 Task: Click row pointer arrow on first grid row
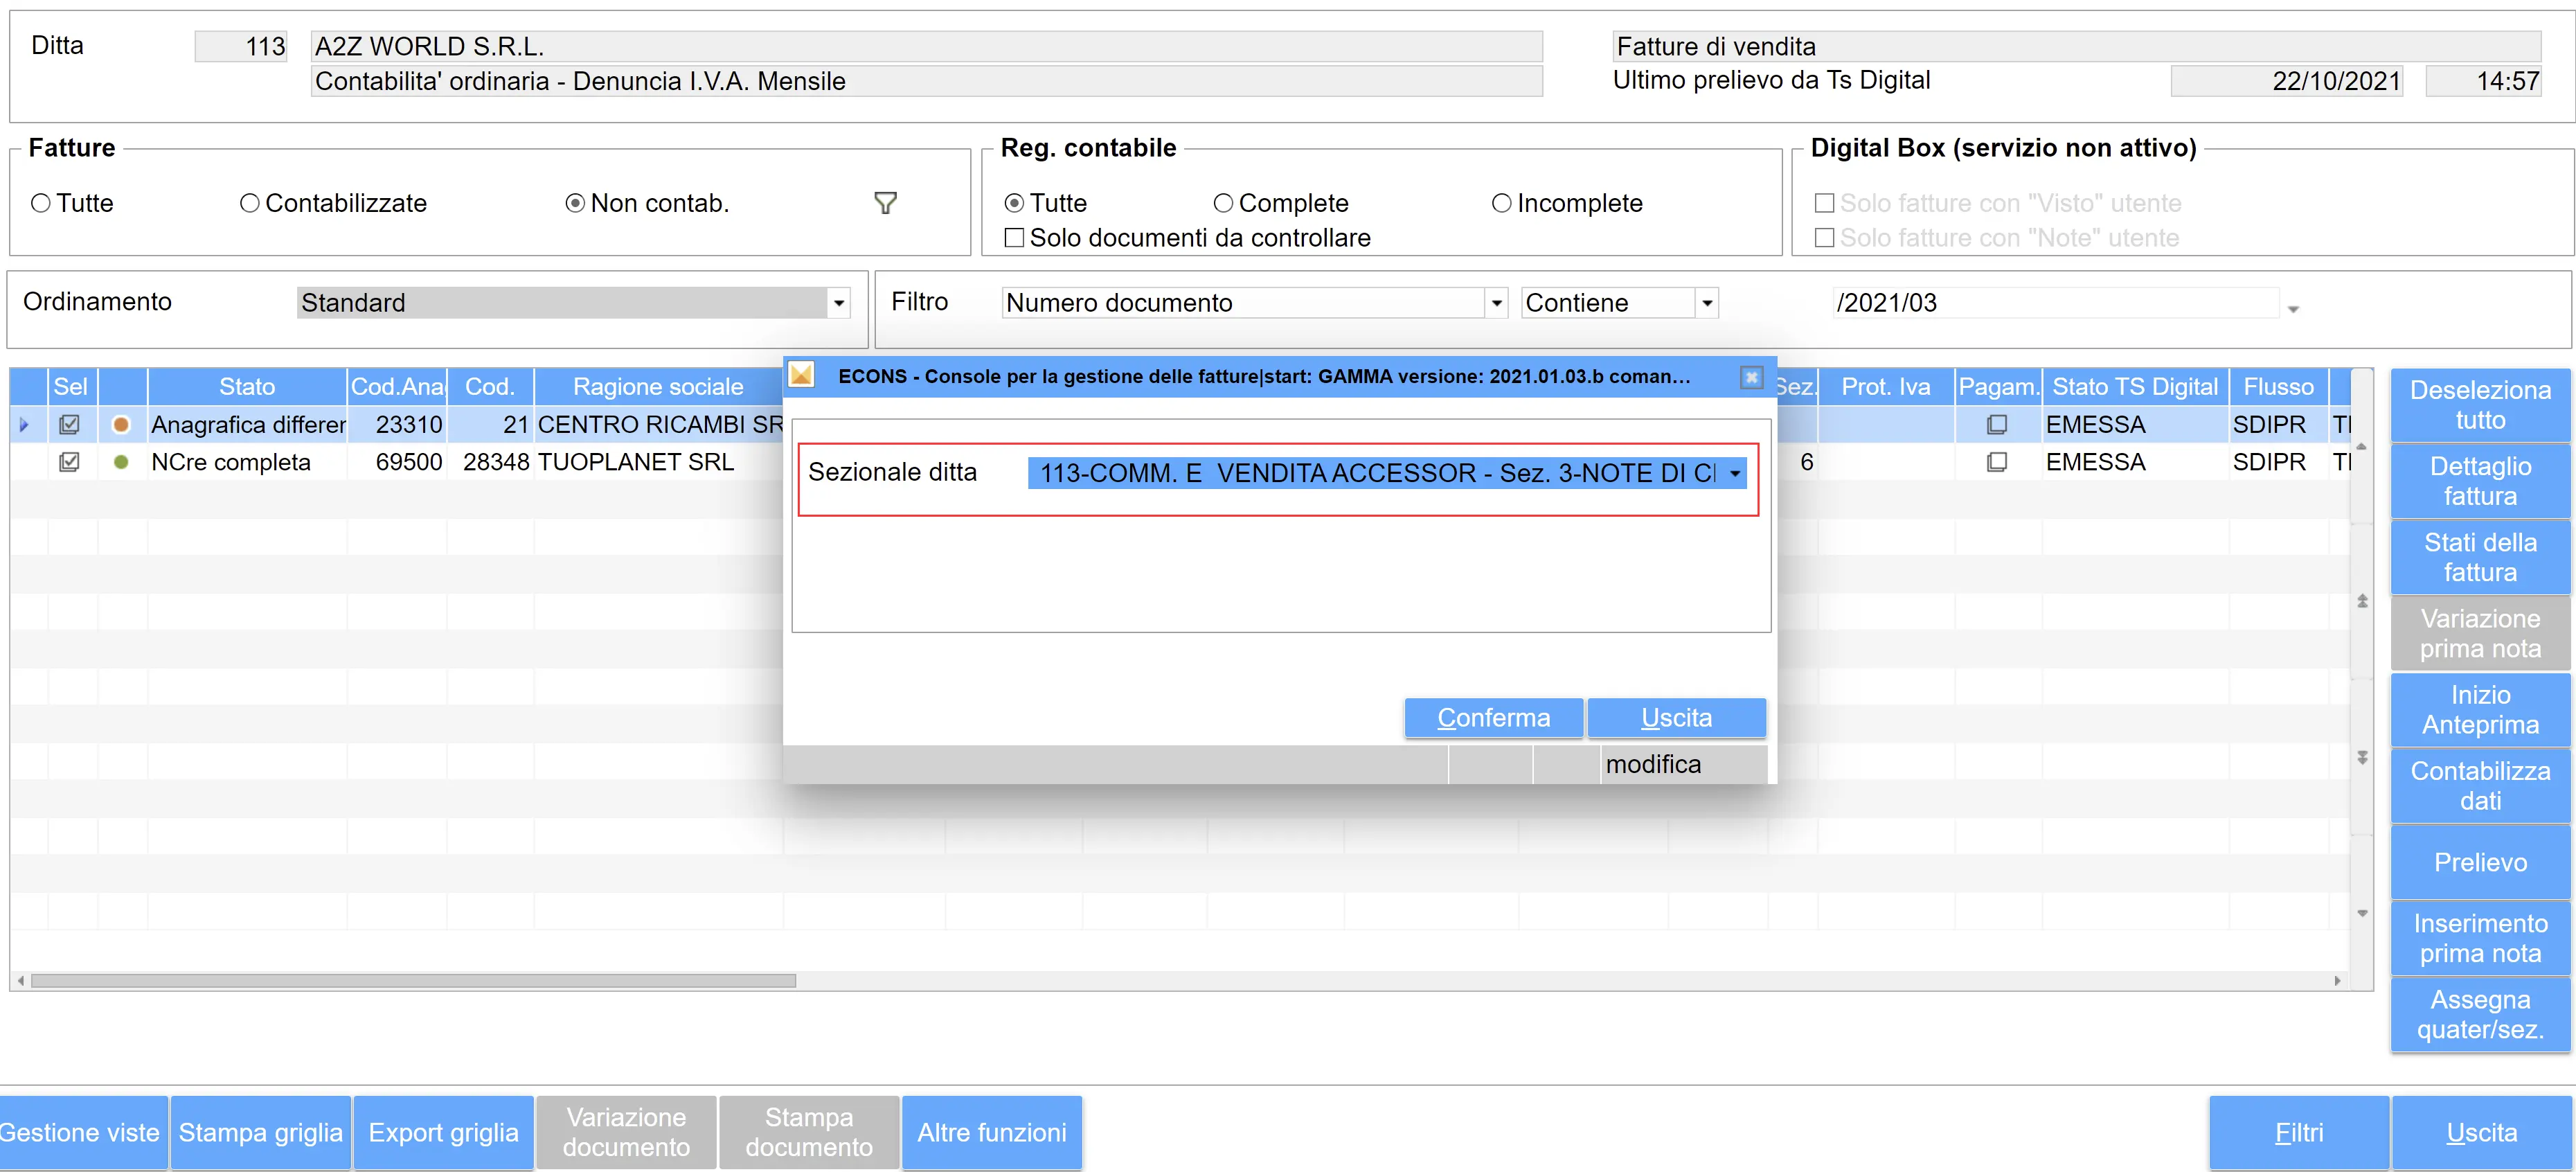click(x=24, y=425)
